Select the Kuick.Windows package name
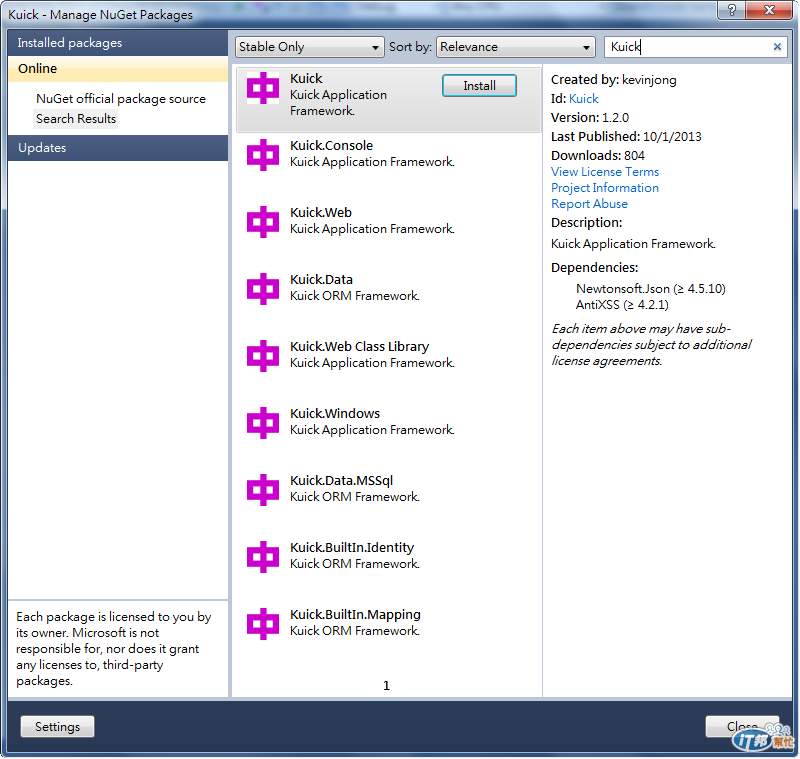The width and height of the screenshot is (800, 759). [x=335, y=414]
